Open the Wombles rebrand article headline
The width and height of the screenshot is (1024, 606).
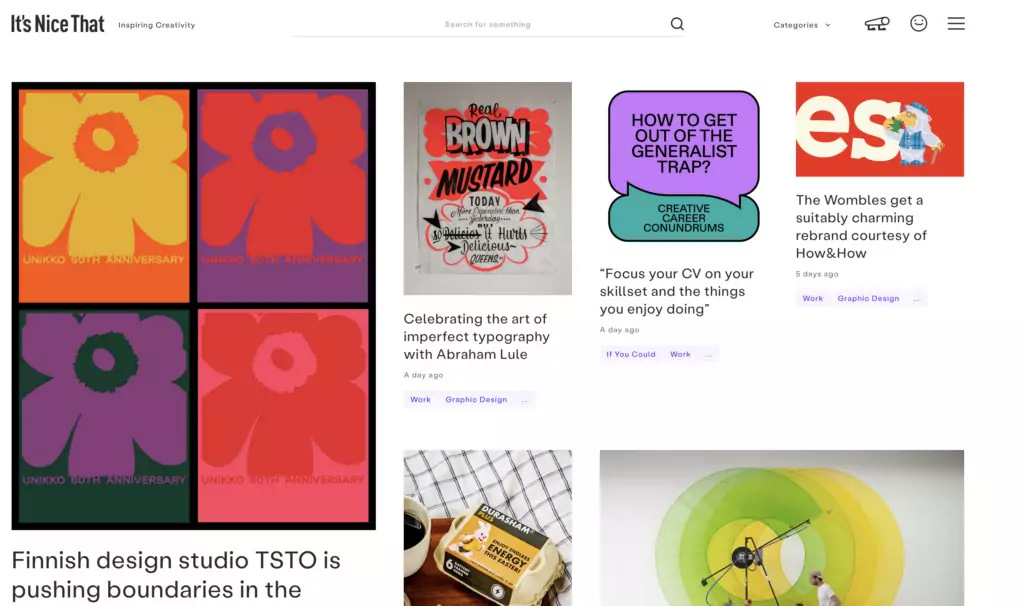pos(861,227)
